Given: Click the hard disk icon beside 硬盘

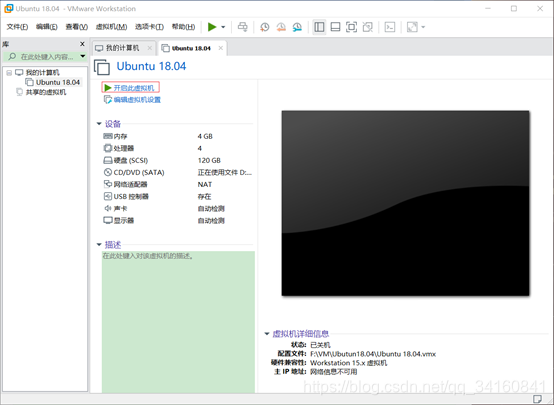Looking at the screenshot, I should click(x=108, y=160).
